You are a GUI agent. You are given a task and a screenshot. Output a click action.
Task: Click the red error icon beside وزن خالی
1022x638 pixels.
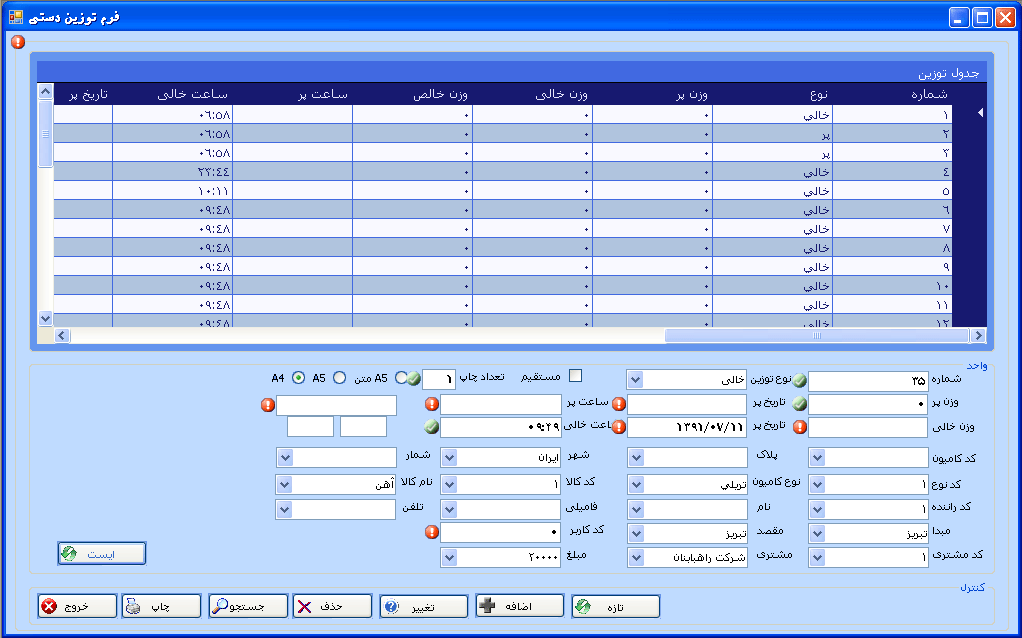coord(800,427)
